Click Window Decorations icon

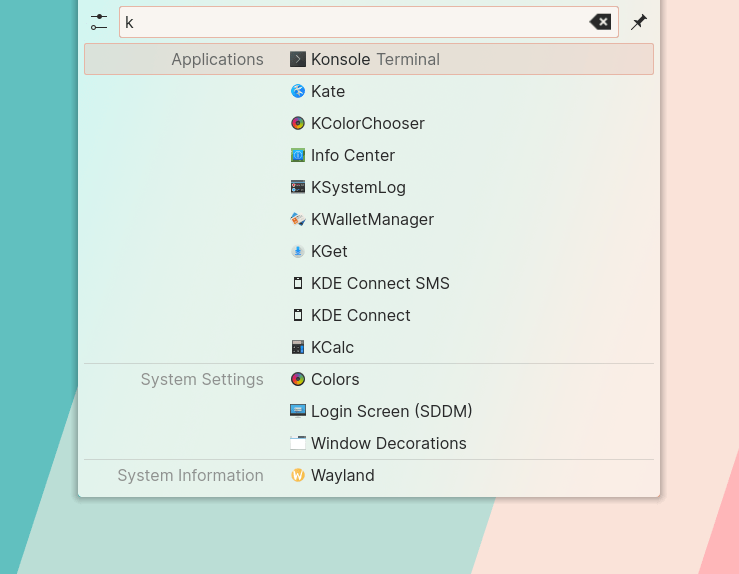(298, 443)
